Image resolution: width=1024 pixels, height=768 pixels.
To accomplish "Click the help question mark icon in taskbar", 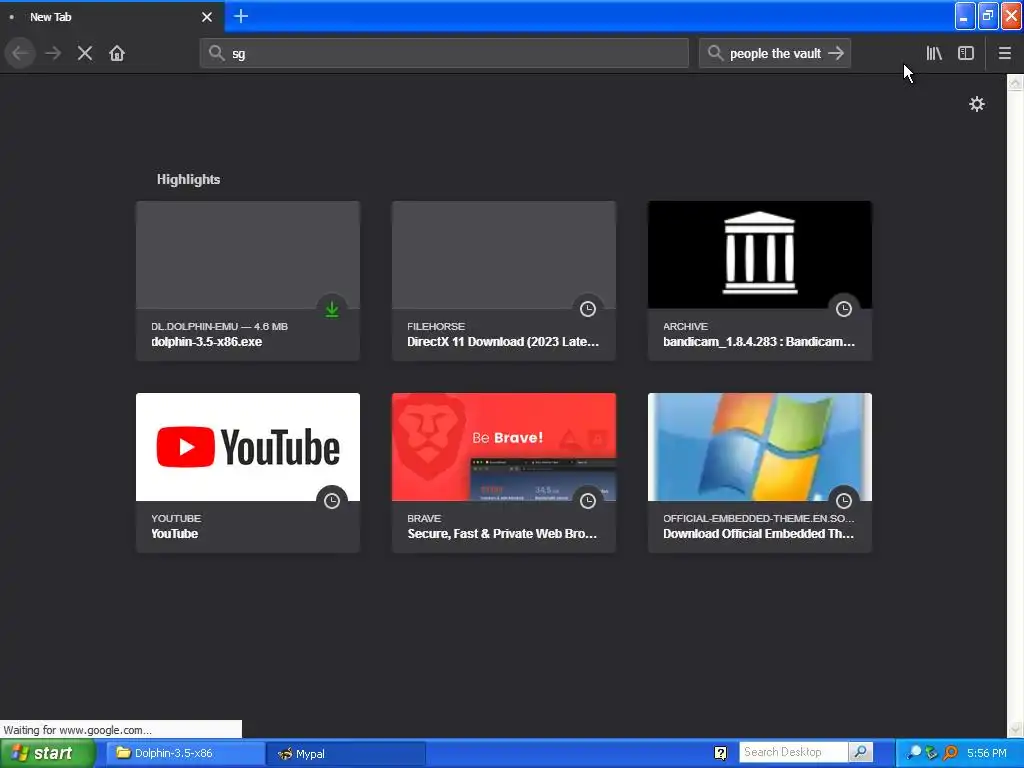I will [720, 753].
